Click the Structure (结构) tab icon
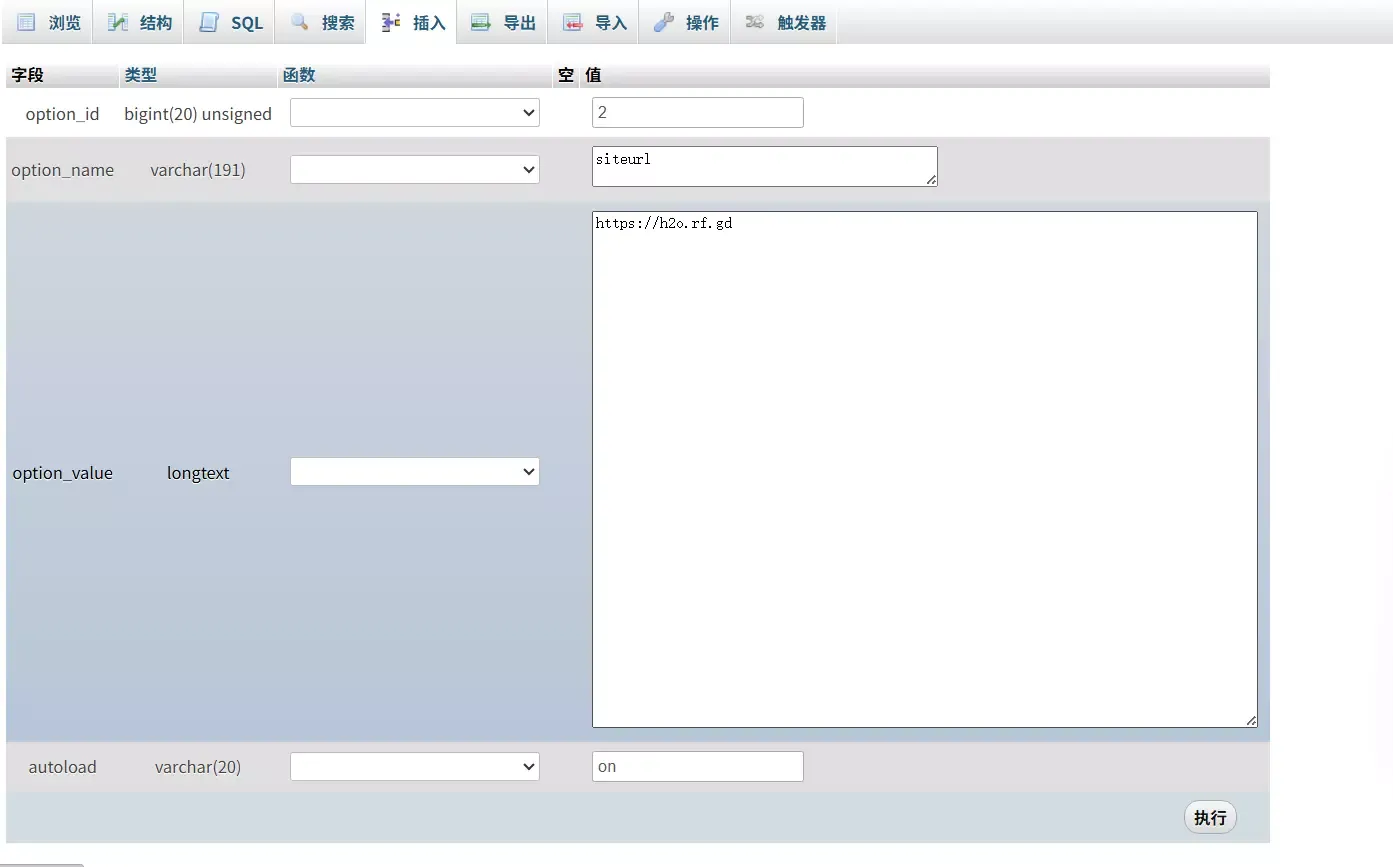 [118, 22]
